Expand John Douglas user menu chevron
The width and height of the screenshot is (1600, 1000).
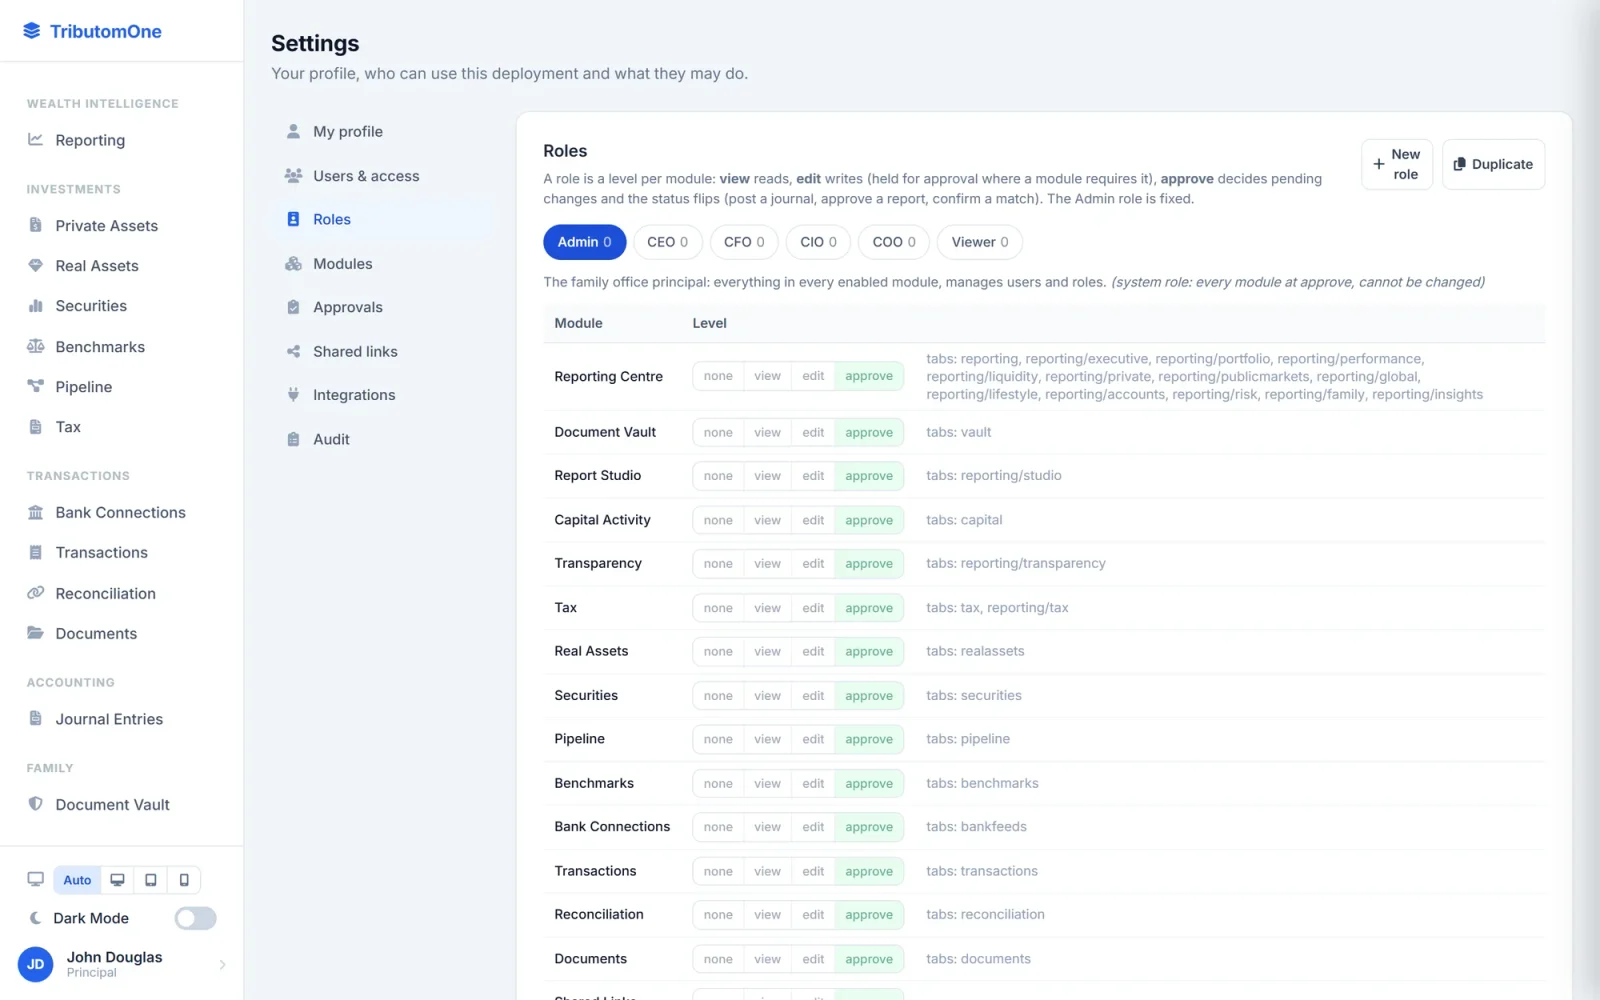(x=222, y=965)
